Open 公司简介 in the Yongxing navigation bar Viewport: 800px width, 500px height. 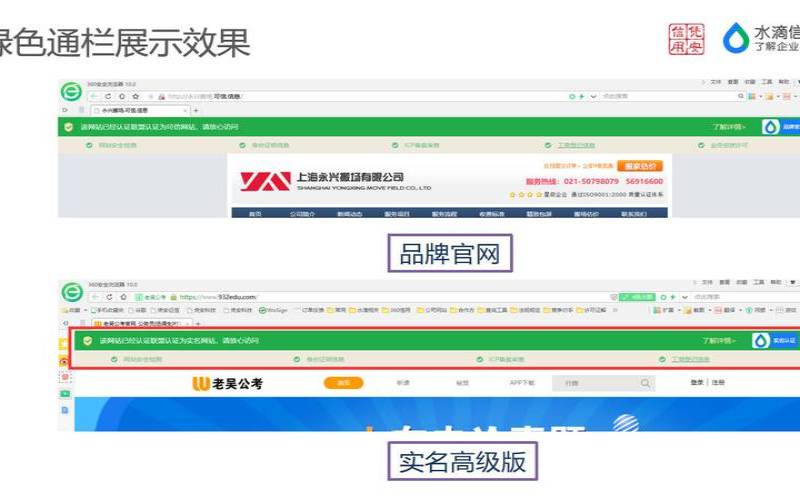(x=302, y=214)
